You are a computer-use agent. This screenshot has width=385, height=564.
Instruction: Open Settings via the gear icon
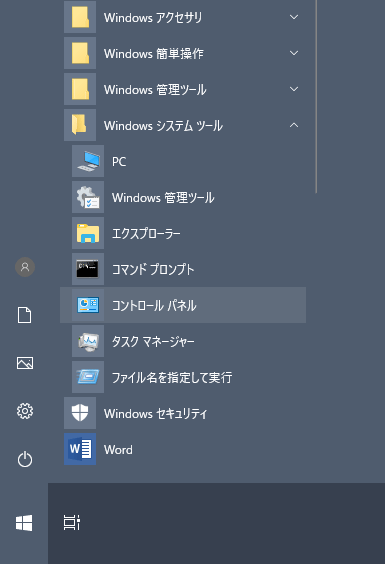click(25, 411)
